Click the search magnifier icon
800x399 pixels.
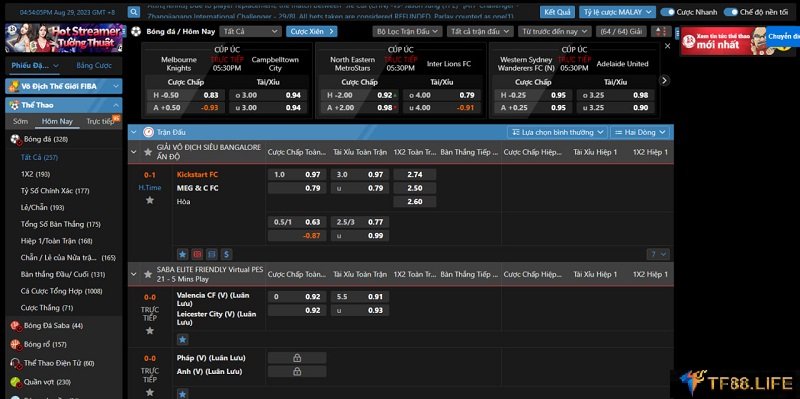pos(134,12)
